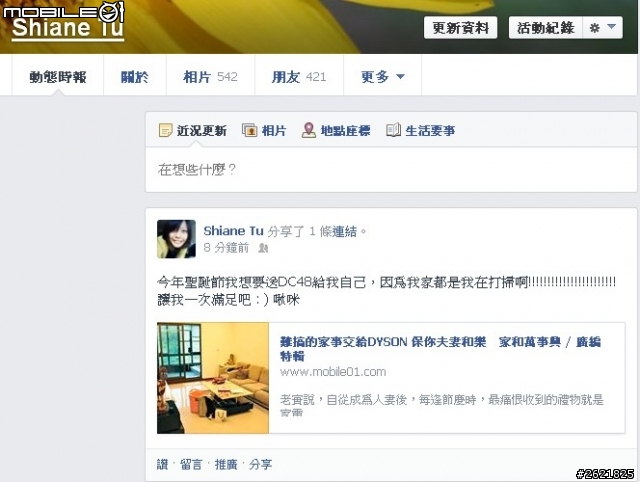Click the location pin icon
This screenshot has height=482, width=640.
[309, 130]
